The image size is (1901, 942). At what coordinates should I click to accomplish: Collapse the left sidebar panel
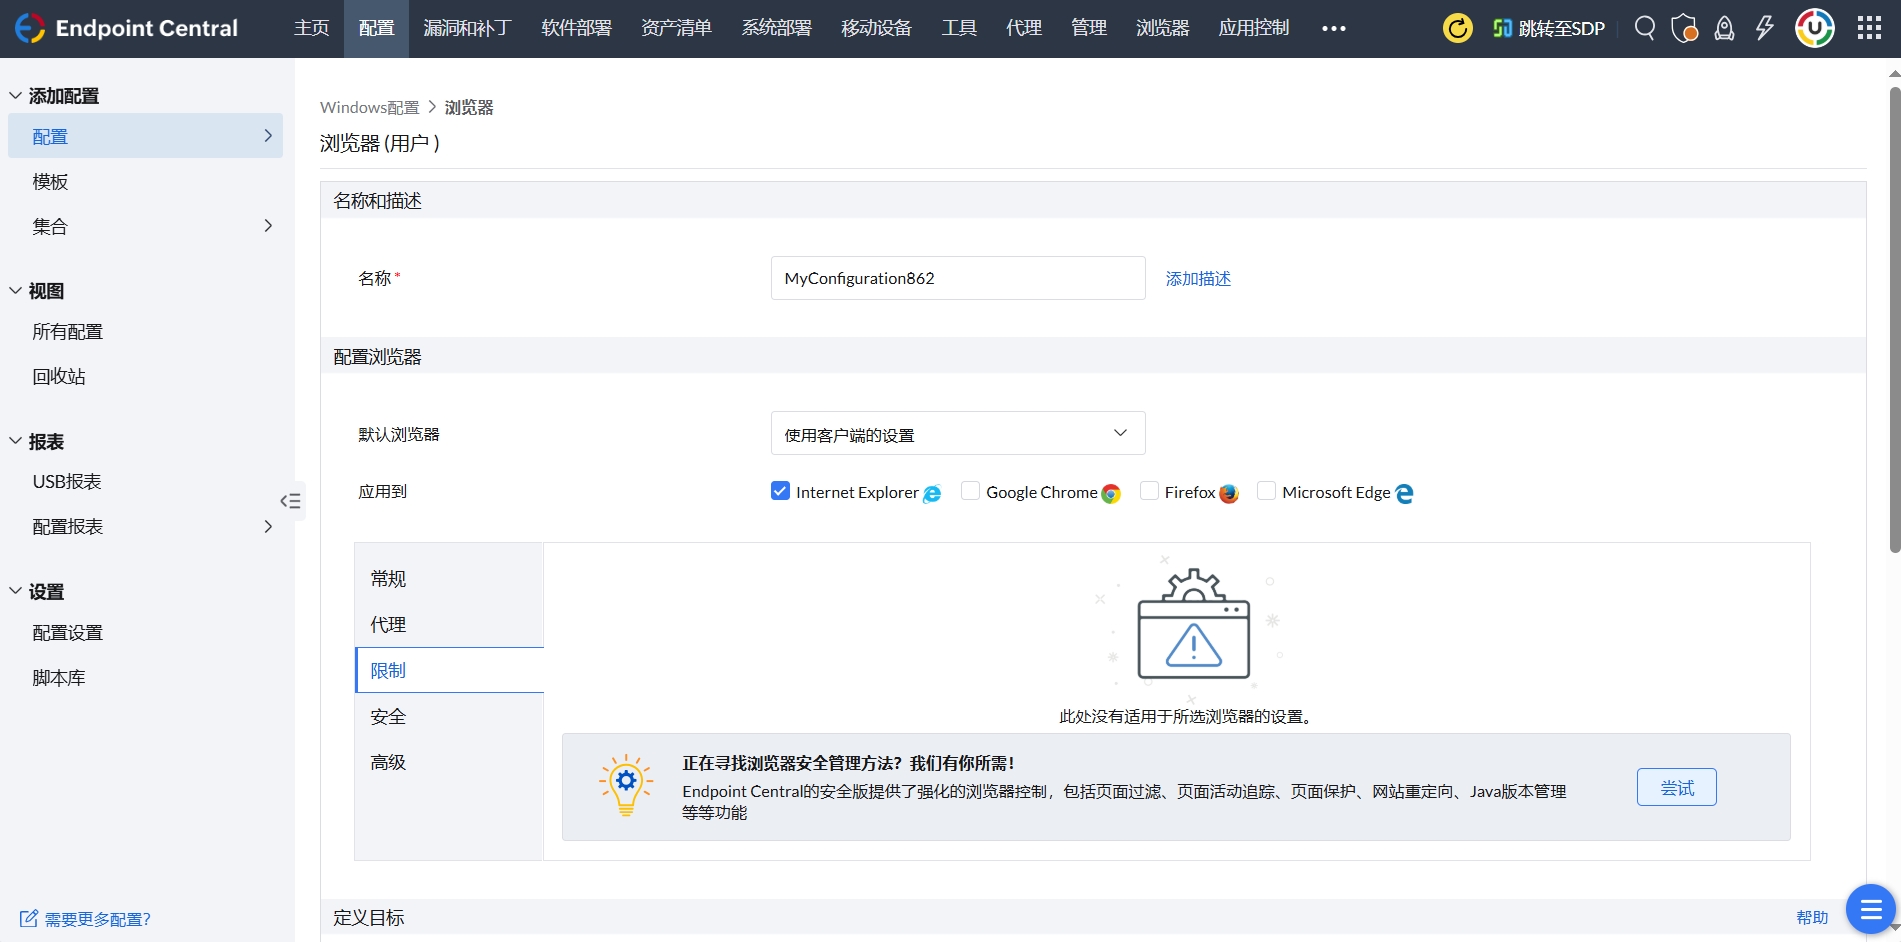click(291, 501)
